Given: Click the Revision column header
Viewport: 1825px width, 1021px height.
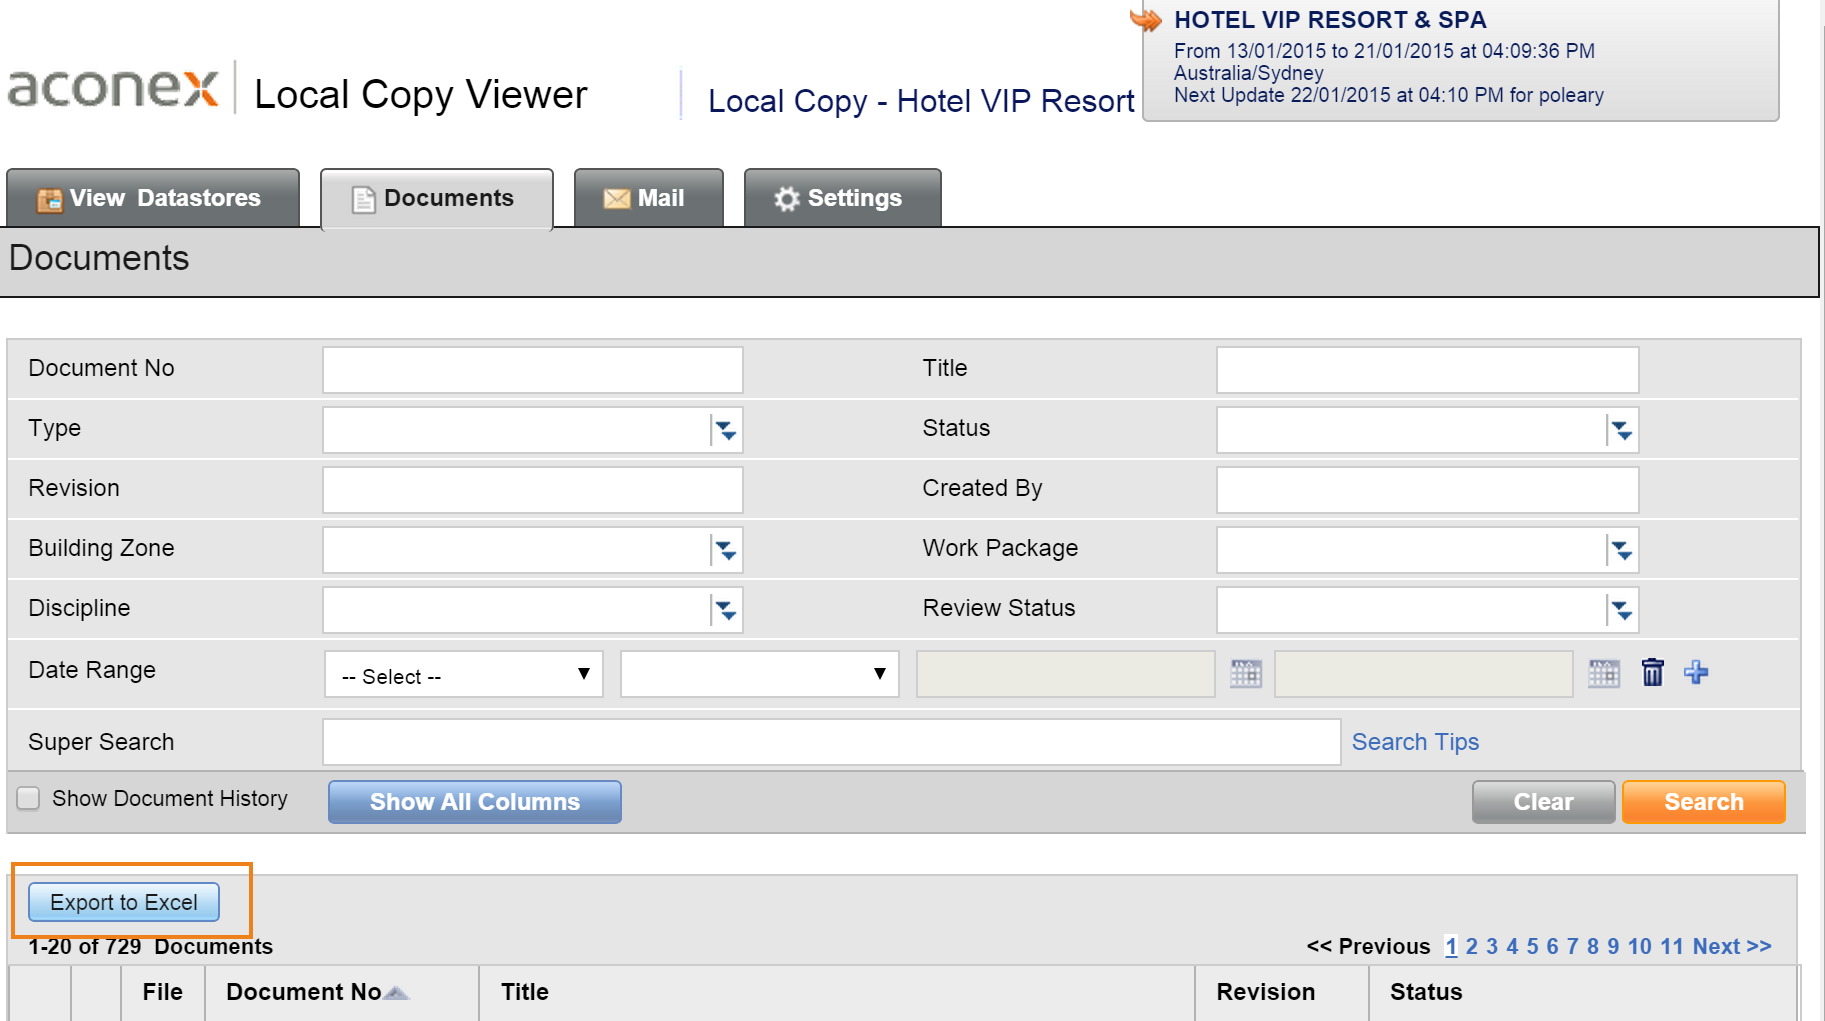Looking at the screenshot, I should (x=1265, y=992).
